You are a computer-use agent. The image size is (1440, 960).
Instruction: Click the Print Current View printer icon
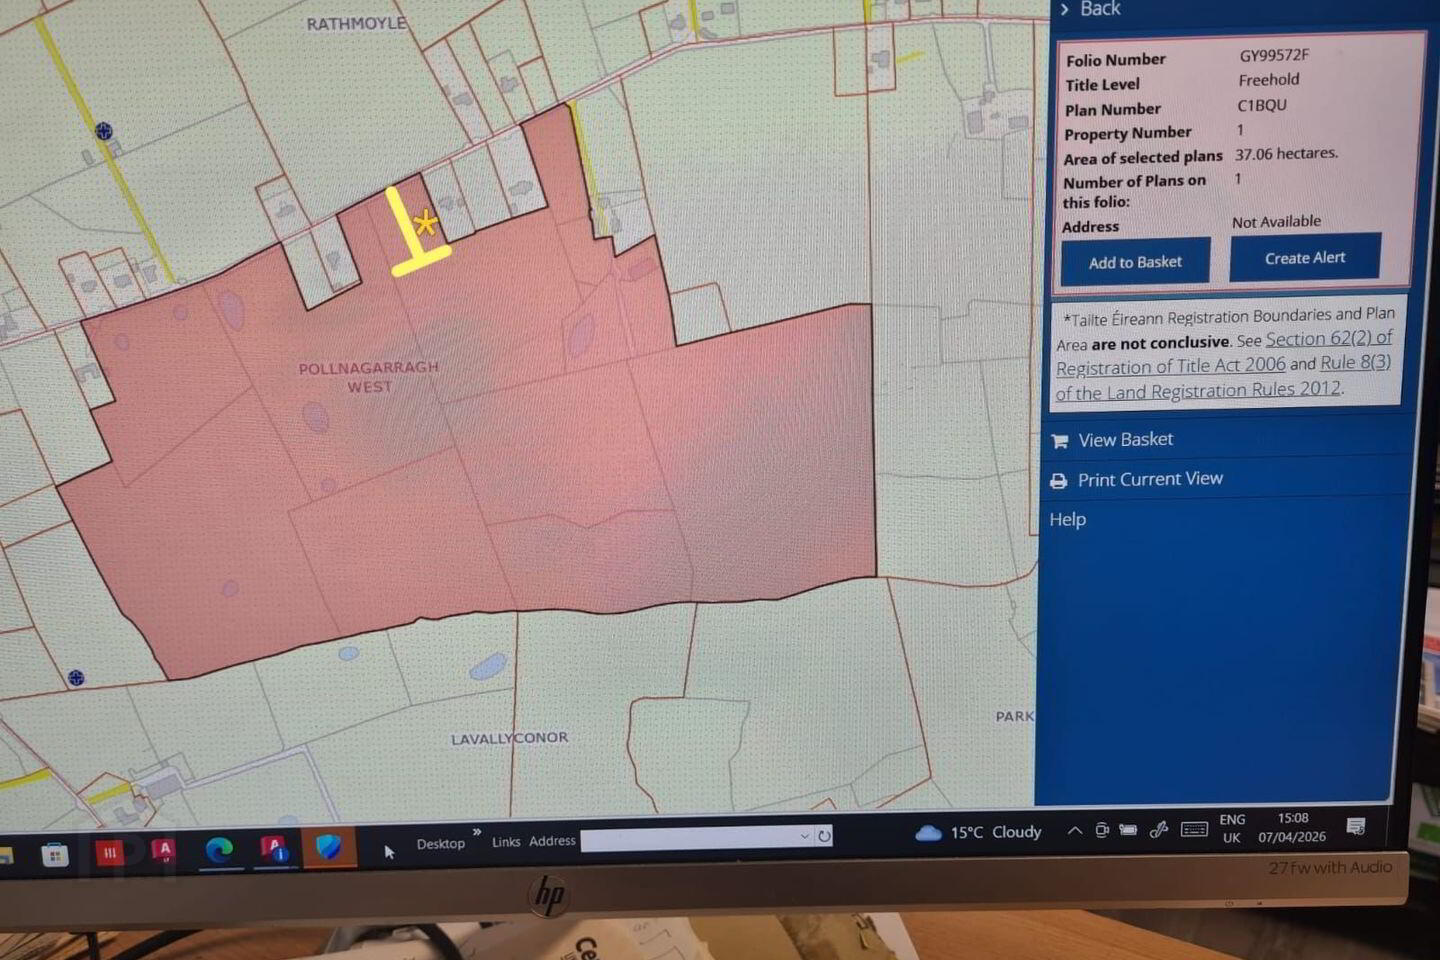tap(1058, 481)
